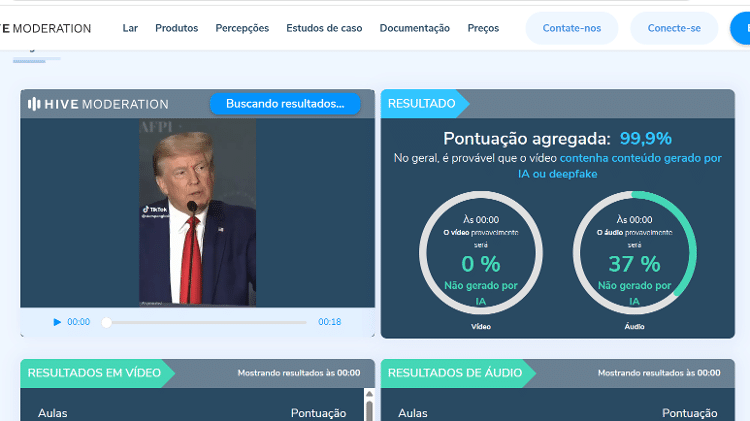The height and width of the screenshot is (421, 750).
Task: Click 'contenha conteúdo gerado por' text
Action: (640, 158)
